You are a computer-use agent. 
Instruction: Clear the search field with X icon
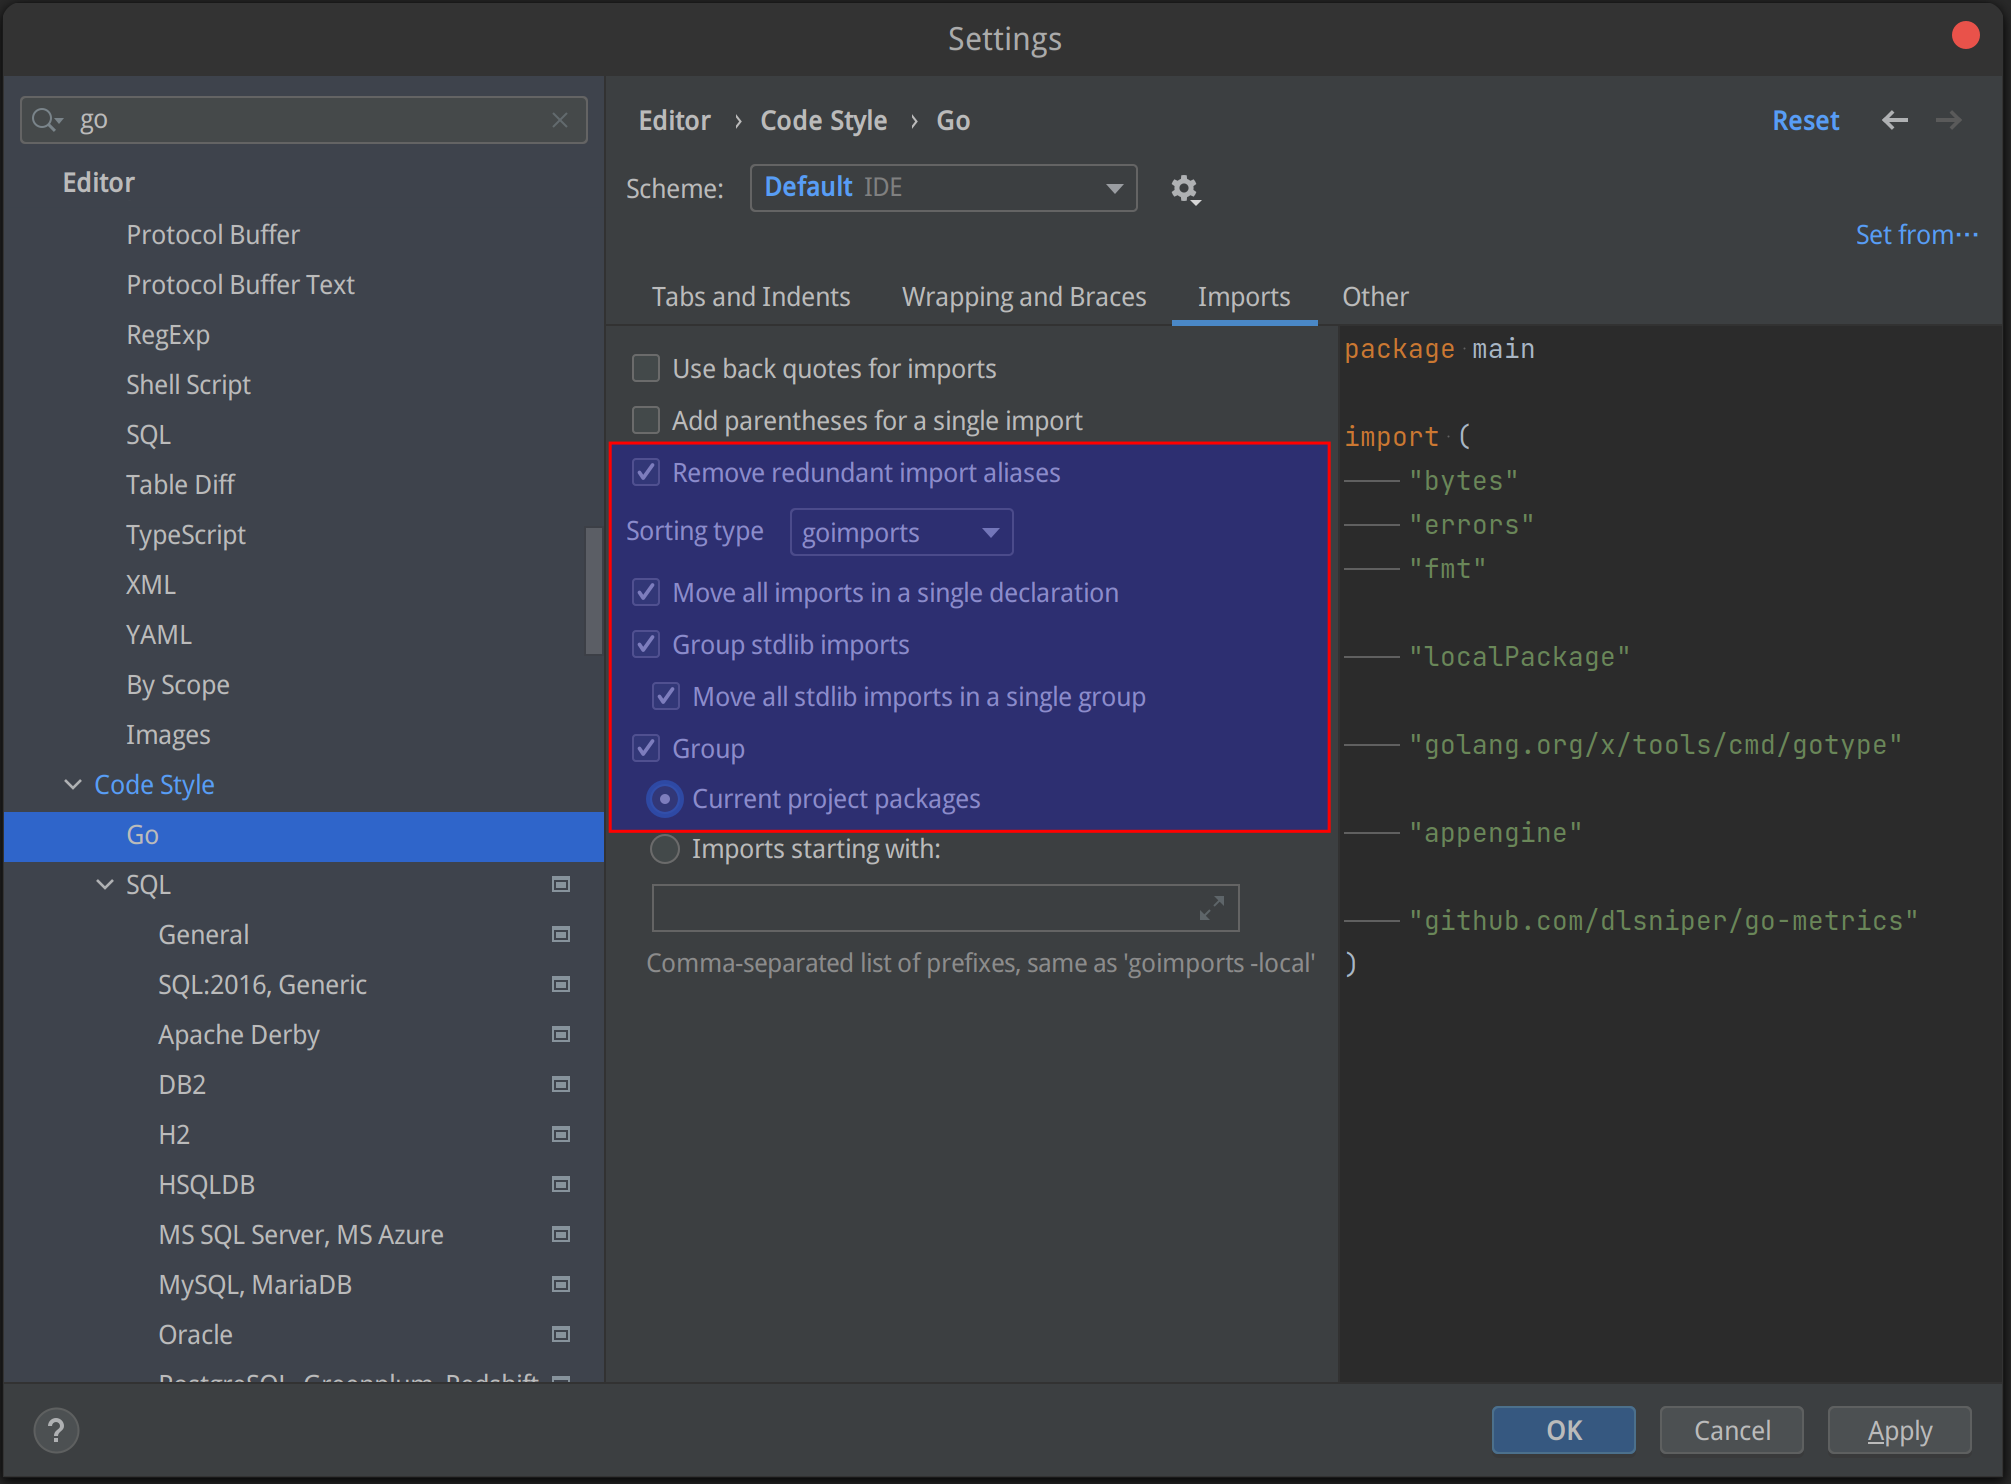pos(560,120)
